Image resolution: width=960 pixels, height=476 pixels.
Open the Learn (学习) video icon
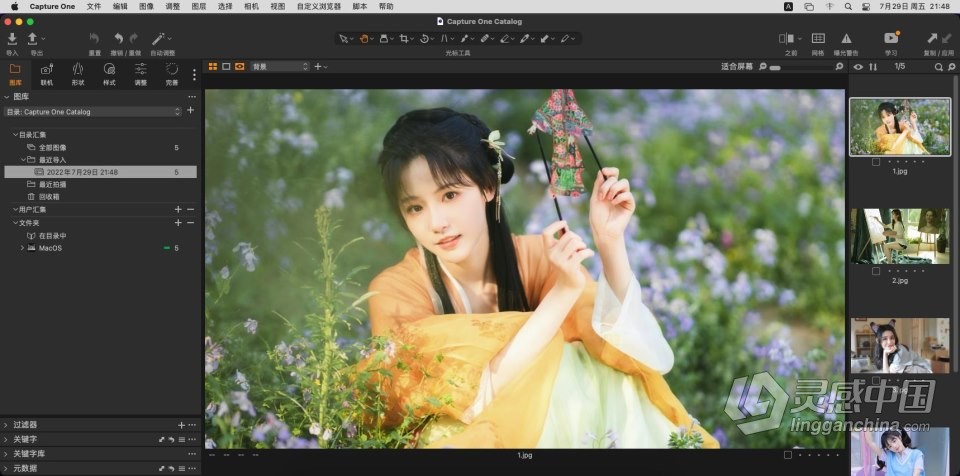(890, 39)
